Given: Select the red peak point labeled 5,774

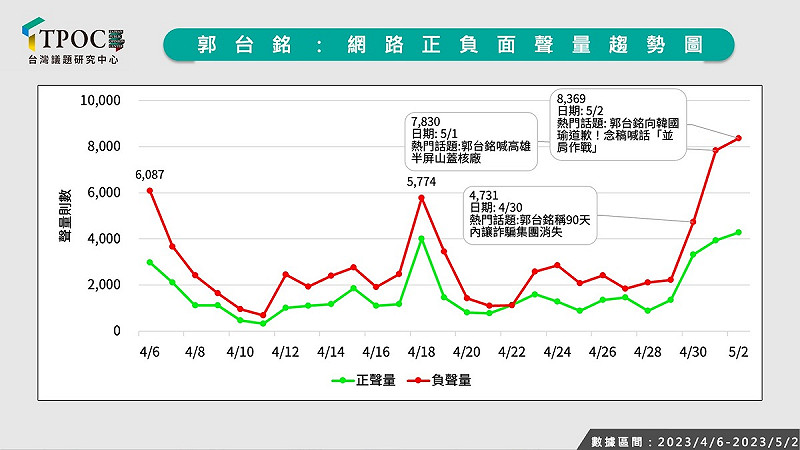Looking at the screenshot, I should pyautogui.click(x=421, y=198).
